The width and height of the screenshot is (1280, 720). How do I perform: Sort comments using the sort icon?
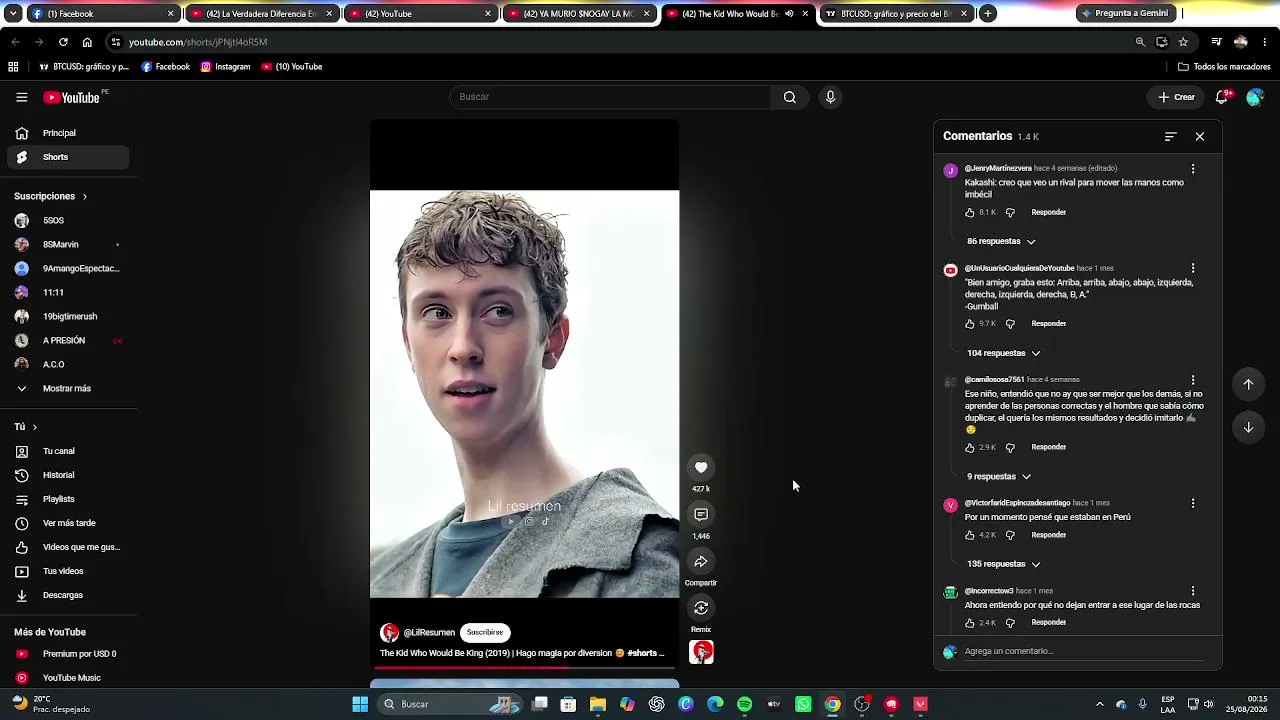click(x=1170, y=136)
